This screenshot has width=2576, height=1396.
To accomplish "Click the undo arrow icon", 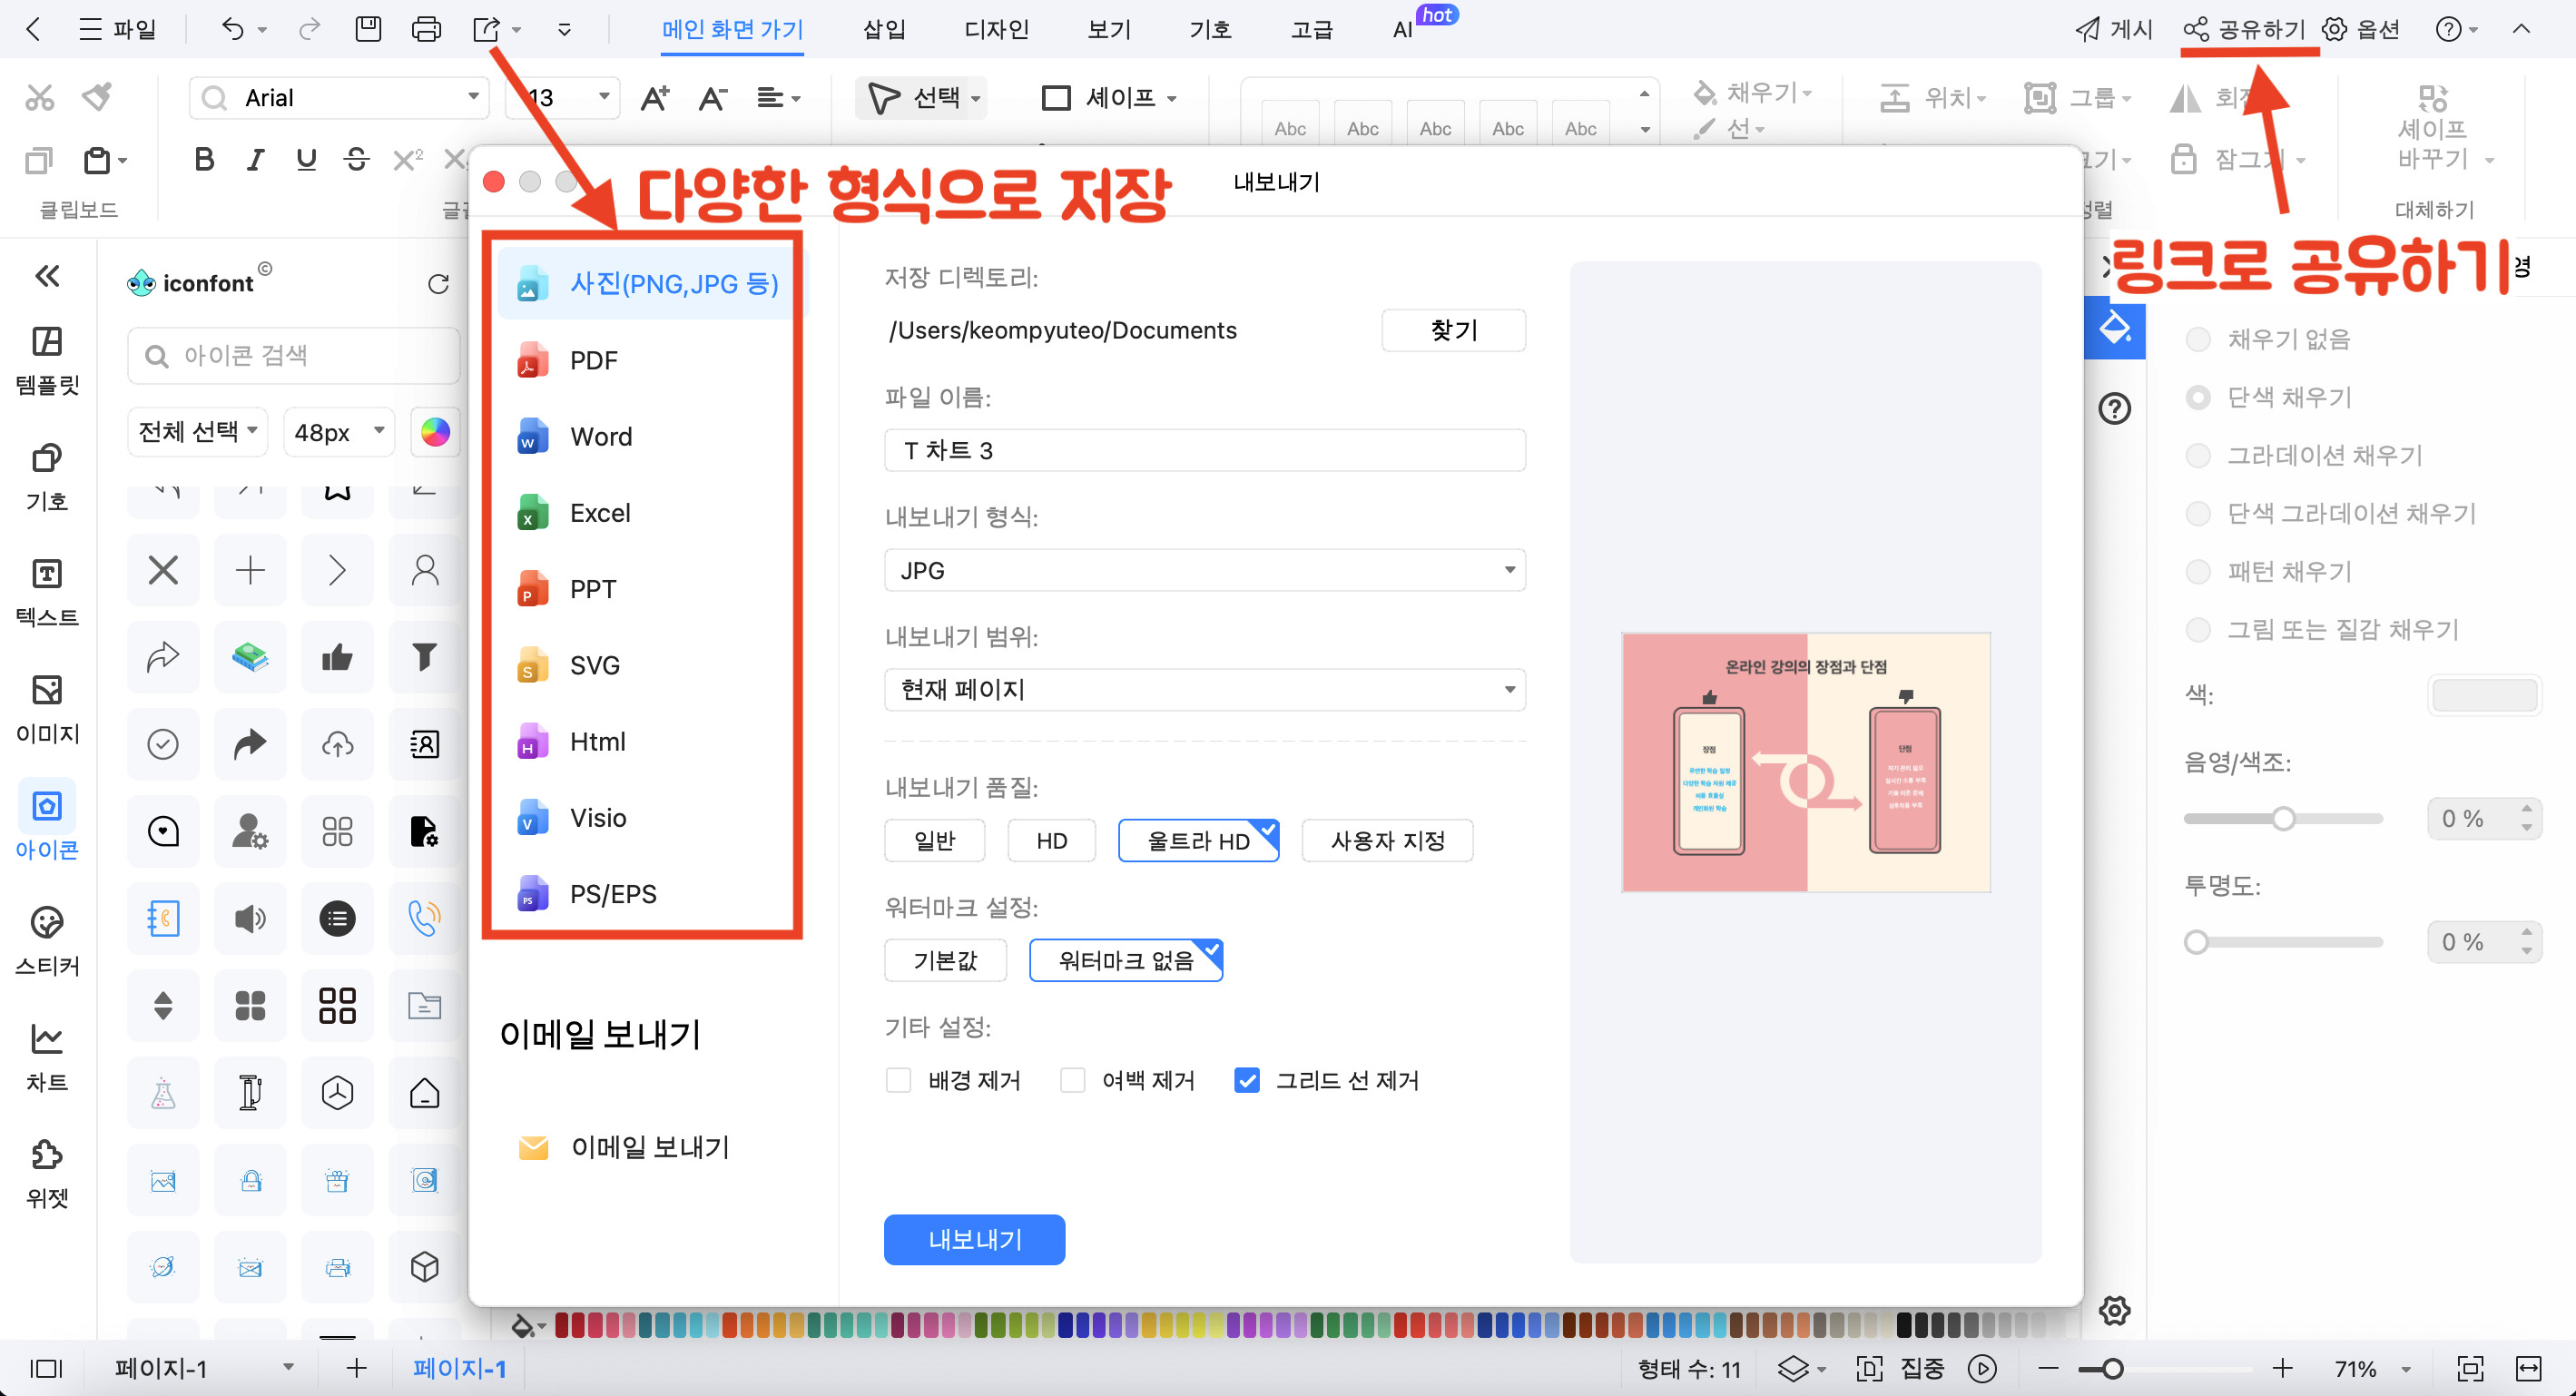I will tap(232, 29).
